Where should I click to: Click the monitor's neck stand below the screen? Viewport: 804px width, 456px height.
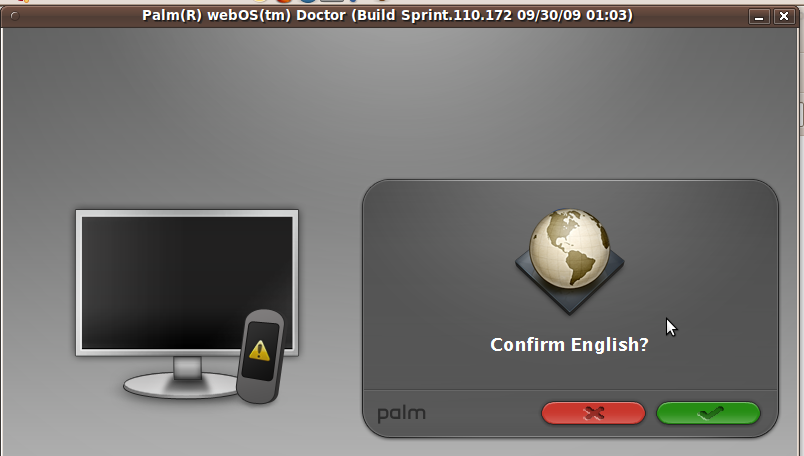point(187,368)
